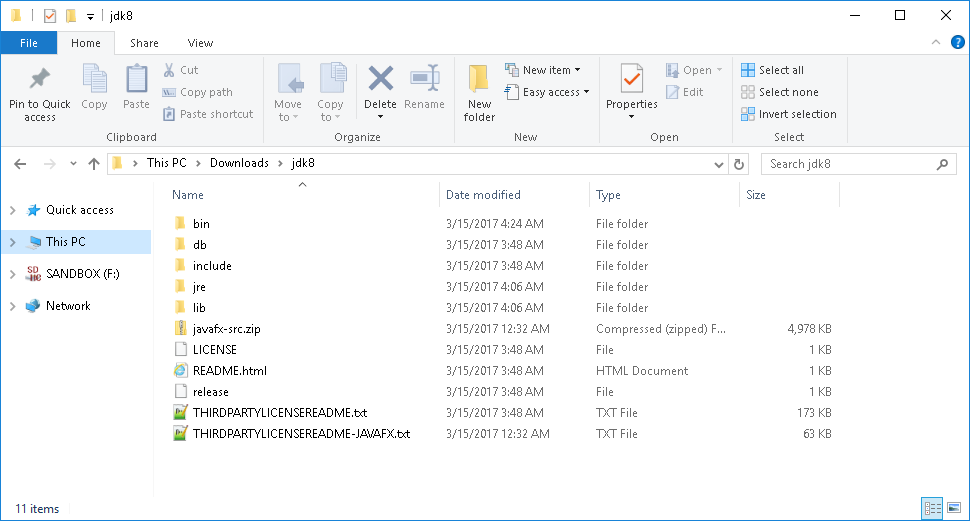Open the View ribbon tab
970x521 pixels.
coord(200,43)
